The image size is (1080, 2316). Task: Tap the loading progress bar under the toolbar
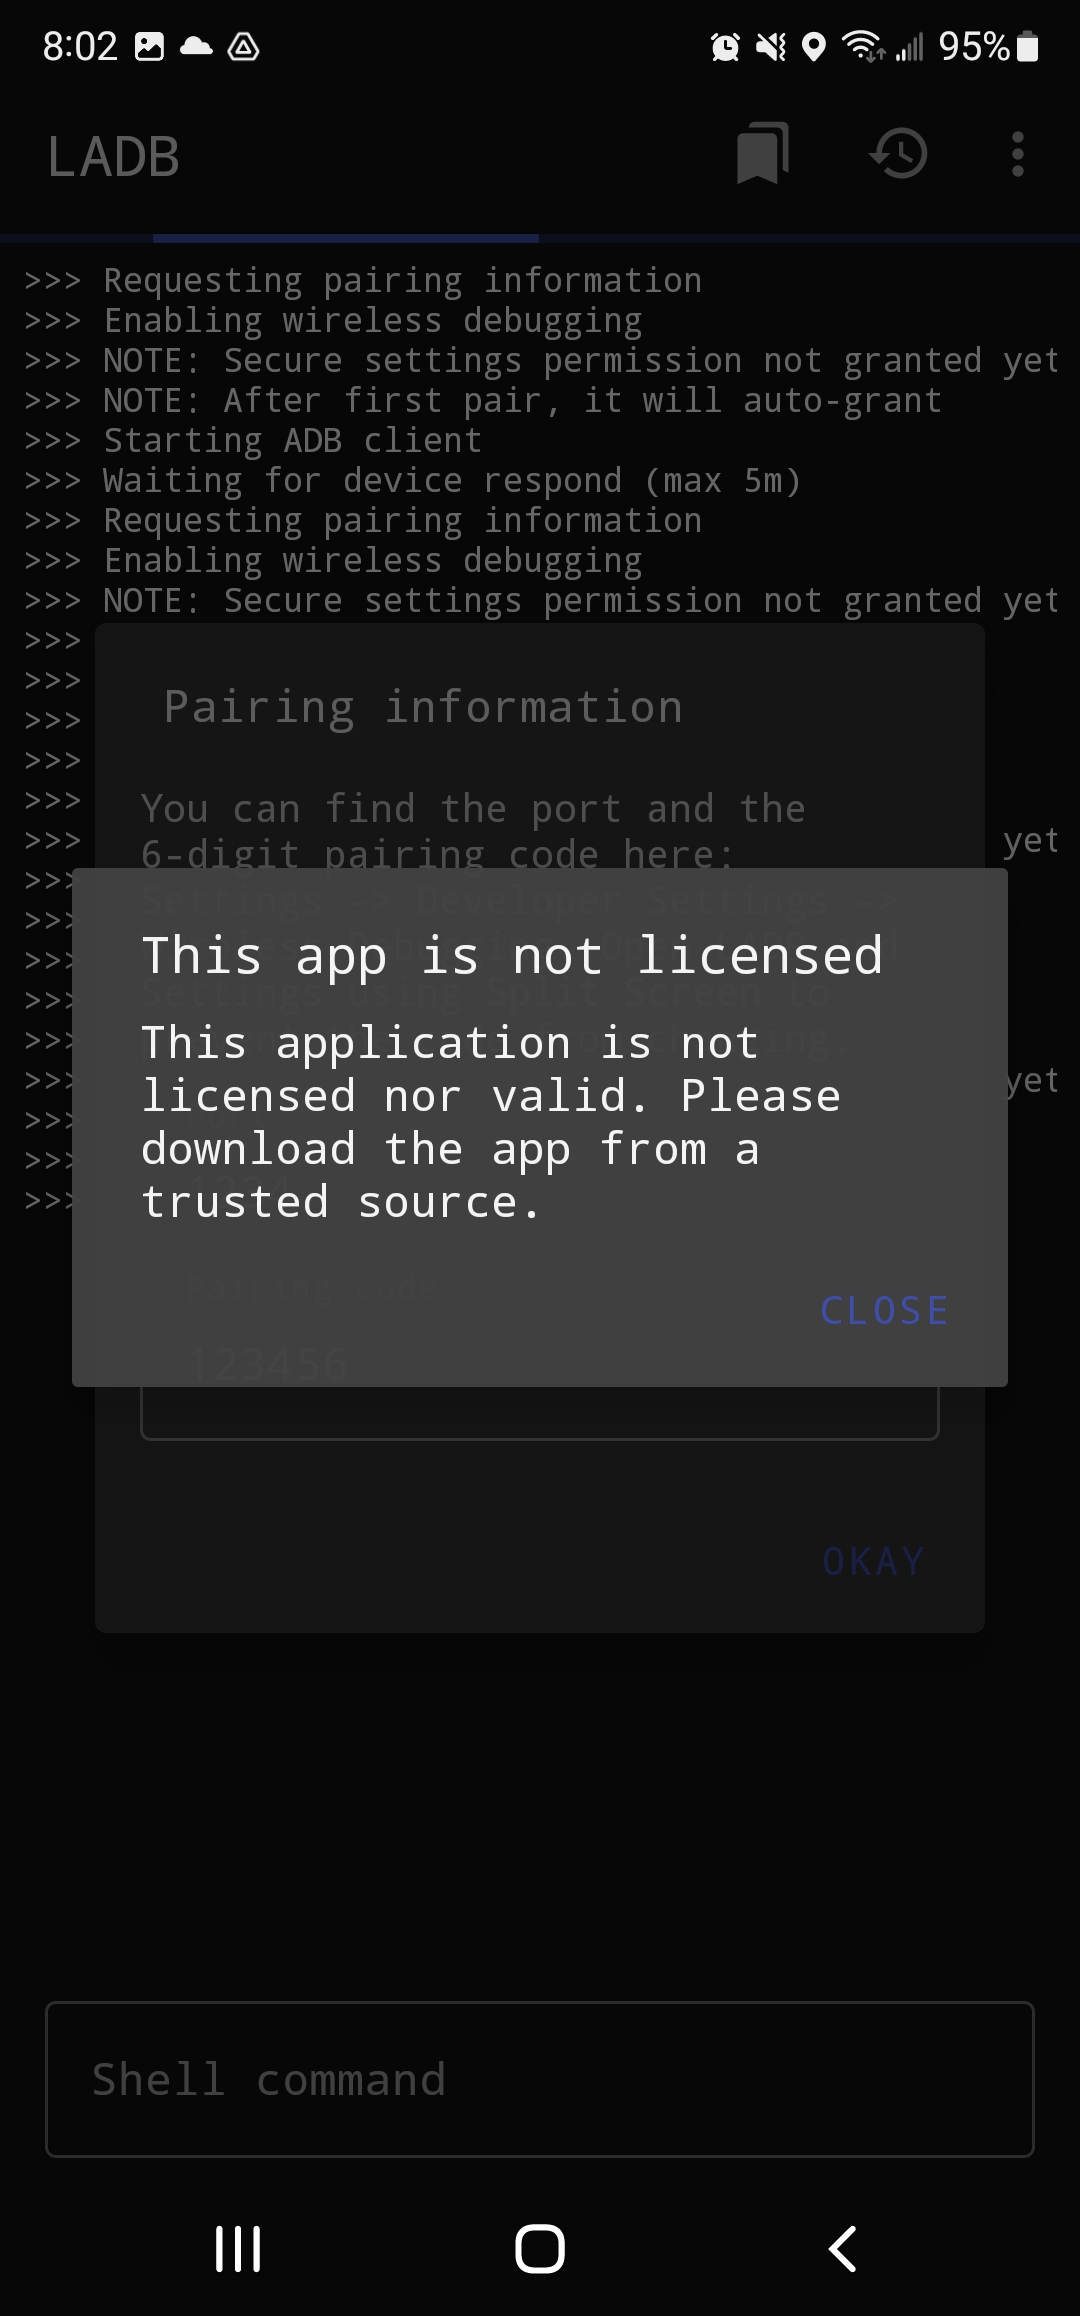540,239
